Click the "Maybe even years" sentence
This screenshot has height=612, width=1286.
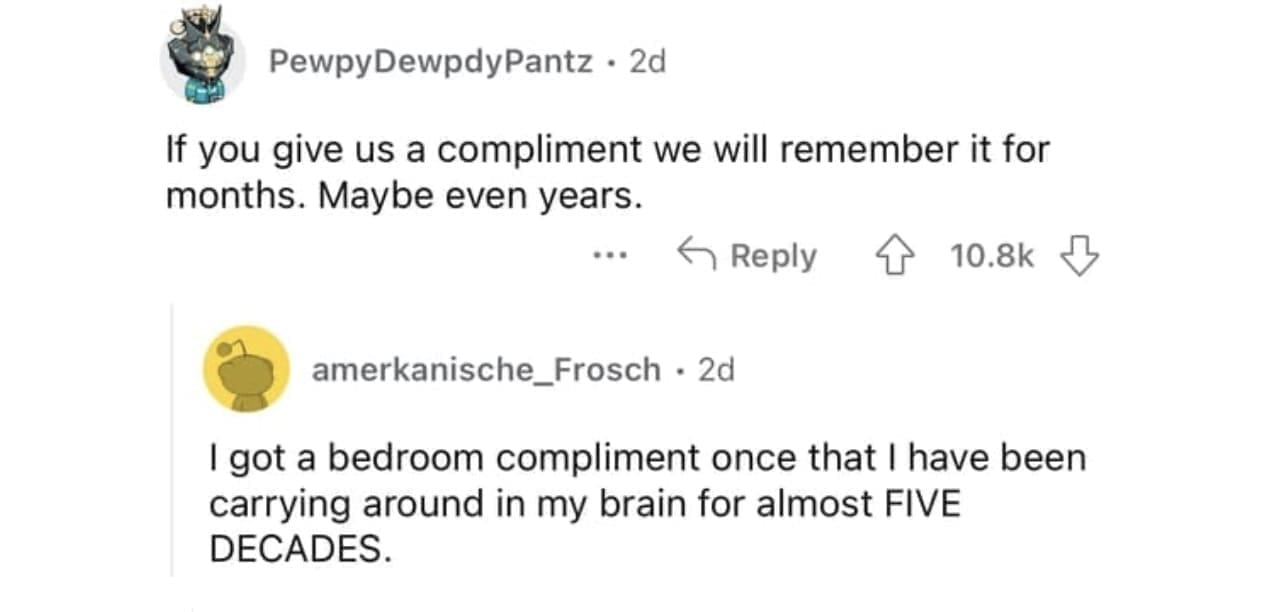476,196
